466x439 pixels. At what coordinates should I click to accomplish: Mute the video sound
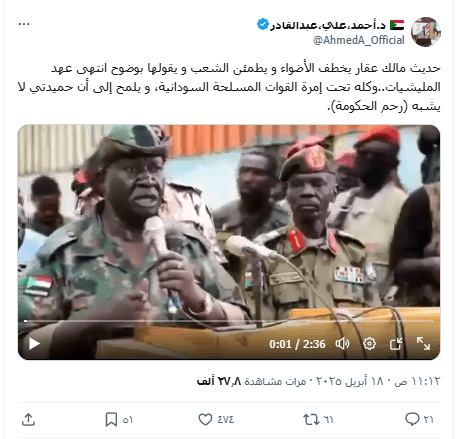(x=342, y=343)
